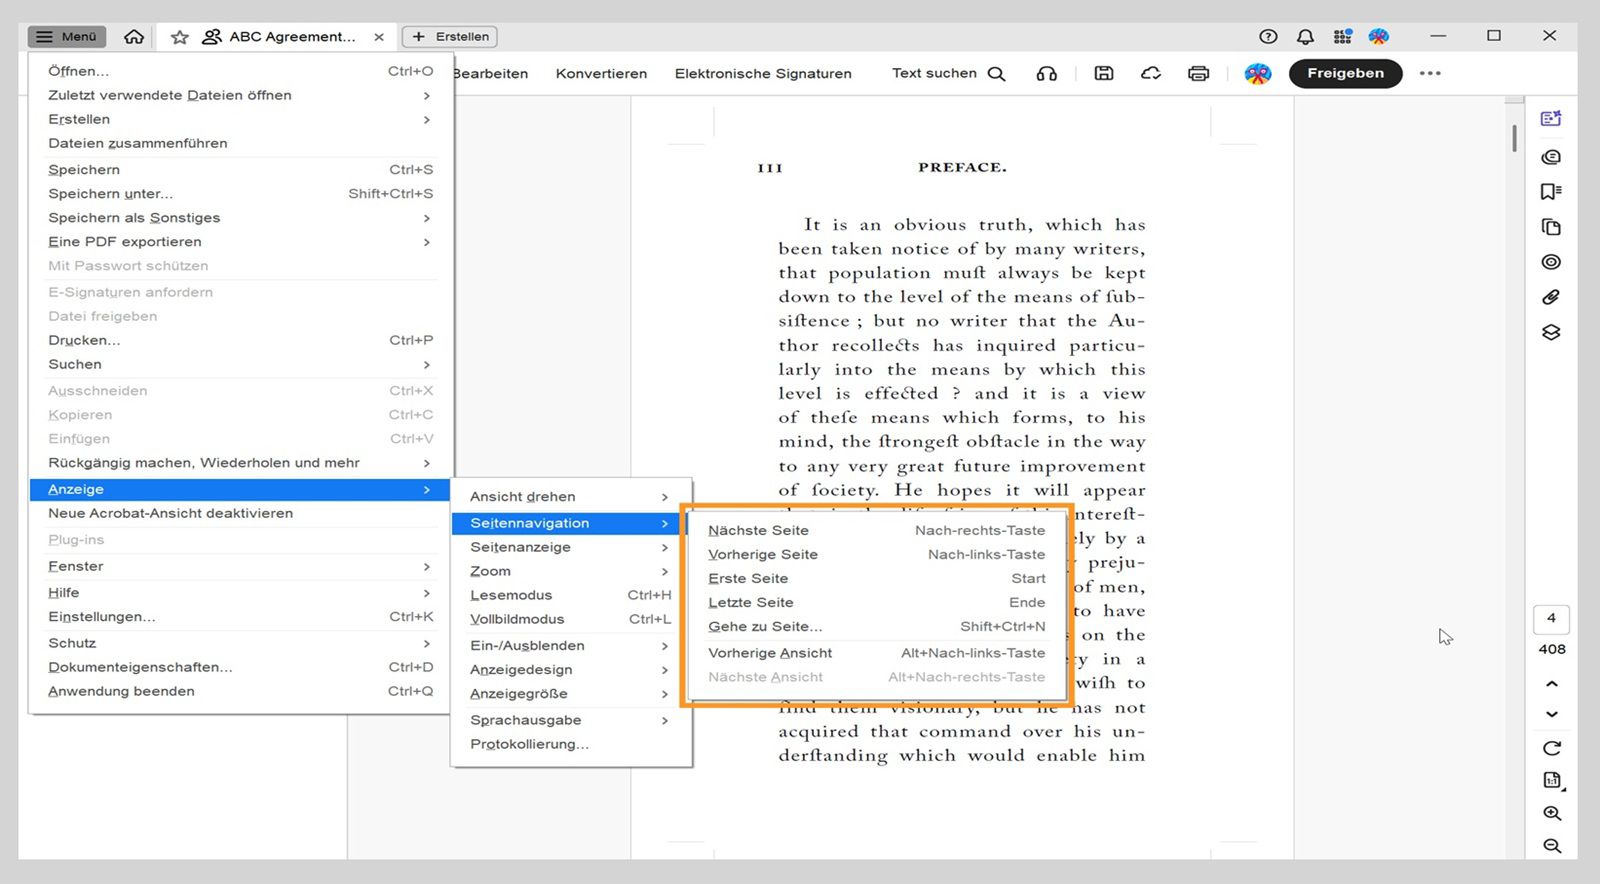Expand Eine PDF exportieren submenu
This screenshot has height=884, width=1600.
pyautogui.click(x=240, y=242)
